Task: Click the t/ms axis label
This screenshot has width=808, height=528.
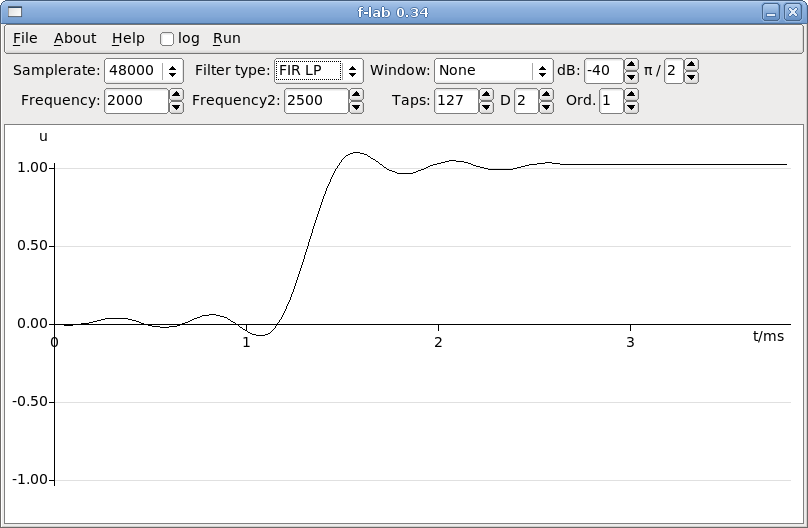Action: 768,336
